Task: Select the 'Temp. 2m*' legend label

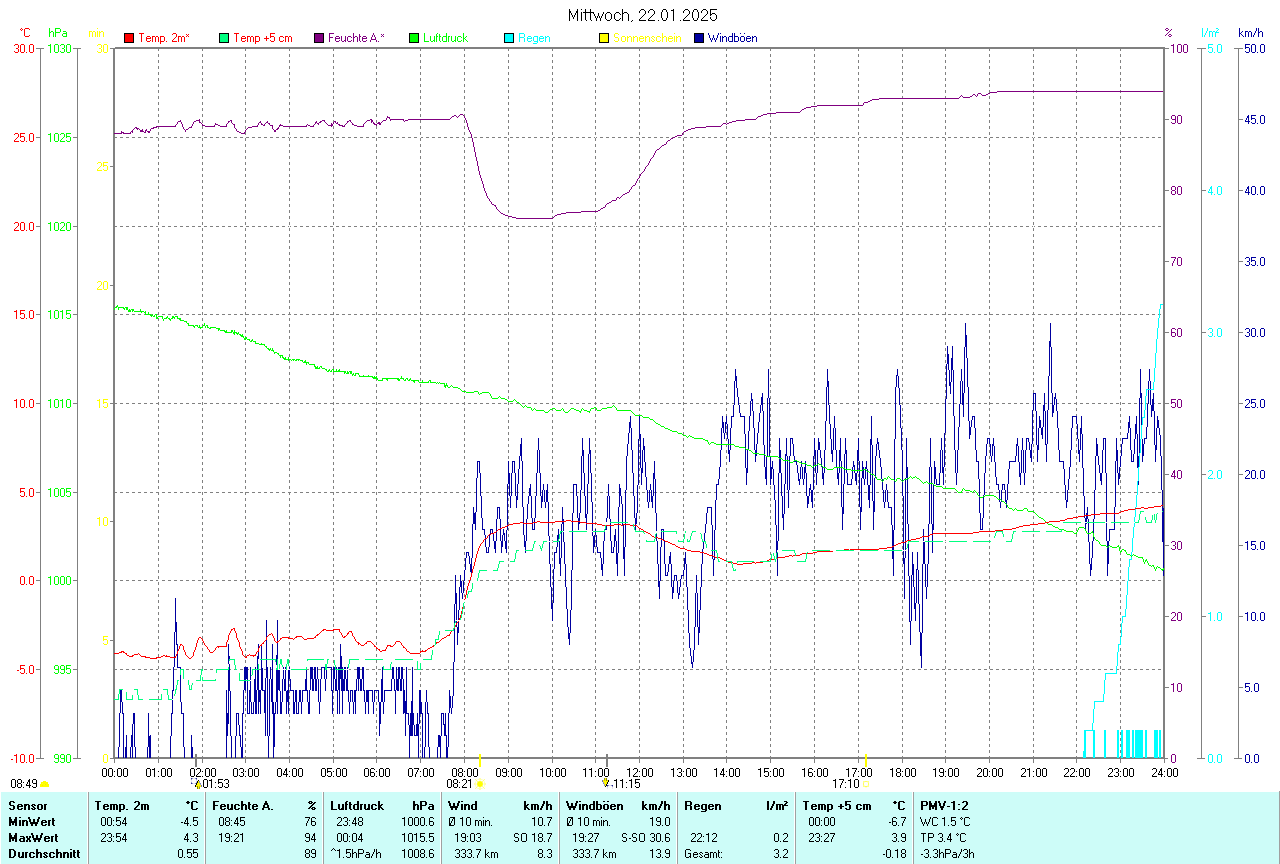Action: [164, 38]
